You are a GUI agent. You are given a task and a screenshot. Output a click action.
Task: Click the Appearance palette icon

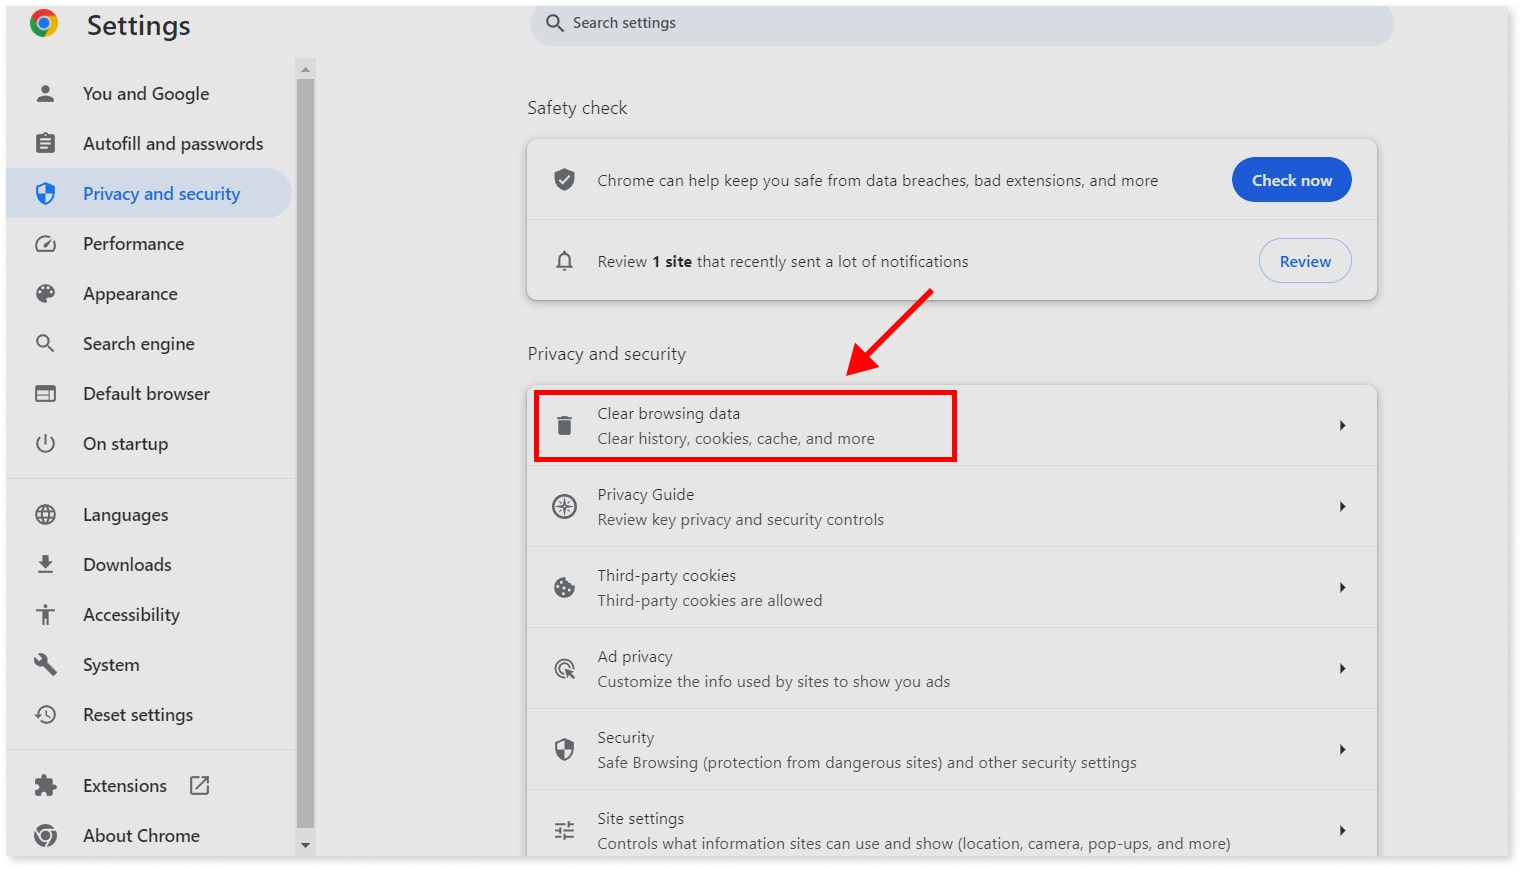[45, 293]
